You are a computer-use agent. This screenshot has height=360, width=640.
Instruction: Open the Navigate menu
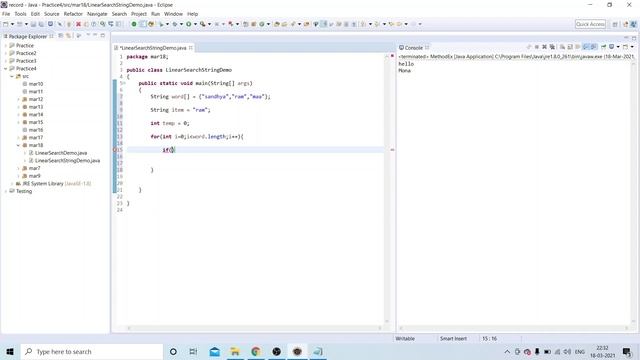point(97,14)
